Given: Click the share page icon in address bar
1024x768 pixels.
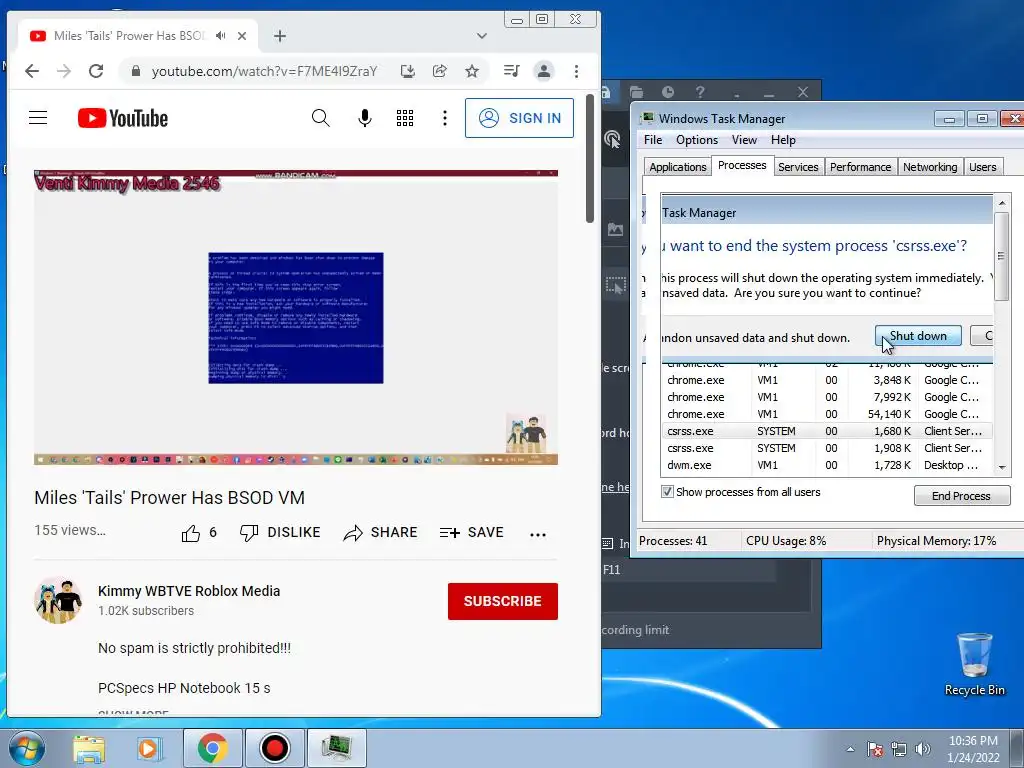Looking at the screenshot, I should click(x=440, y=71).
